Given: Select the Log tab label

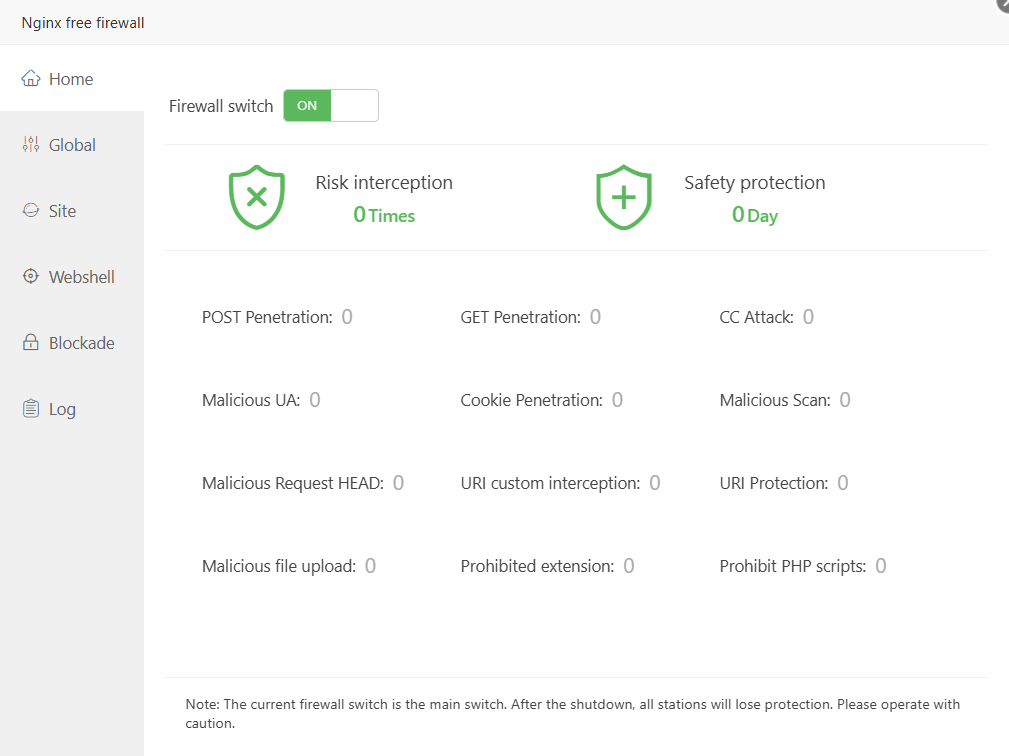Looking at the screenshot, I should (x=62, y=409).
